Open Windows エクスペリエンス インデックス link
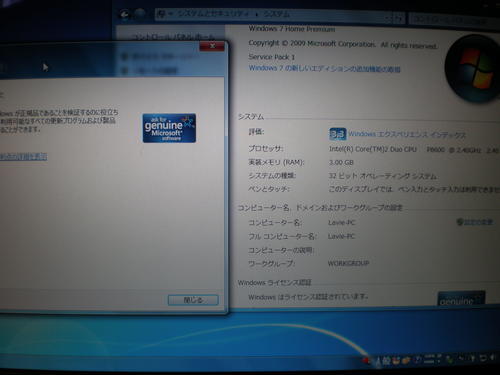The height and width of the screenshot is (375, 500). click(407, 135)
